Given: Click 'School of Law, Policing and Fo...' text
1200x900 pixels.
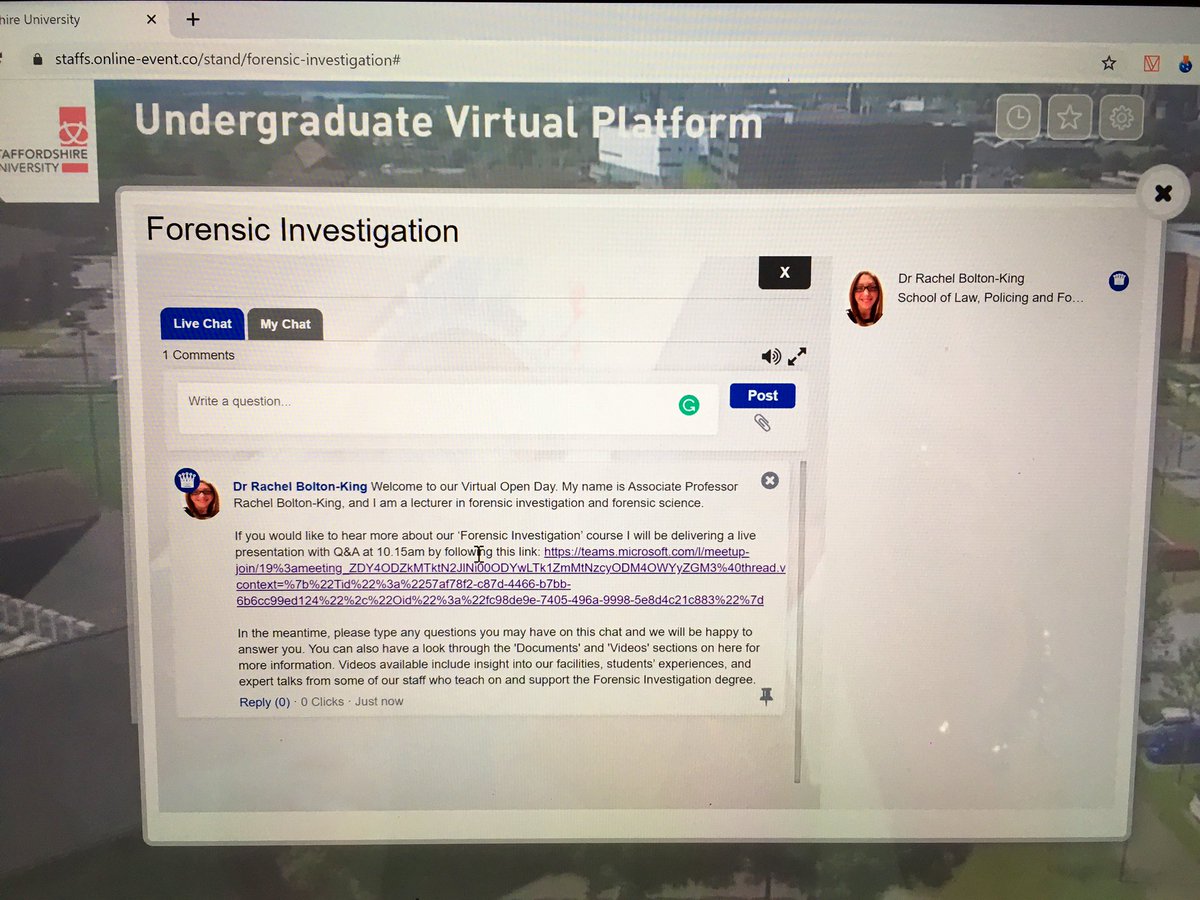Looking at the screenshot, I should point(991,298).
